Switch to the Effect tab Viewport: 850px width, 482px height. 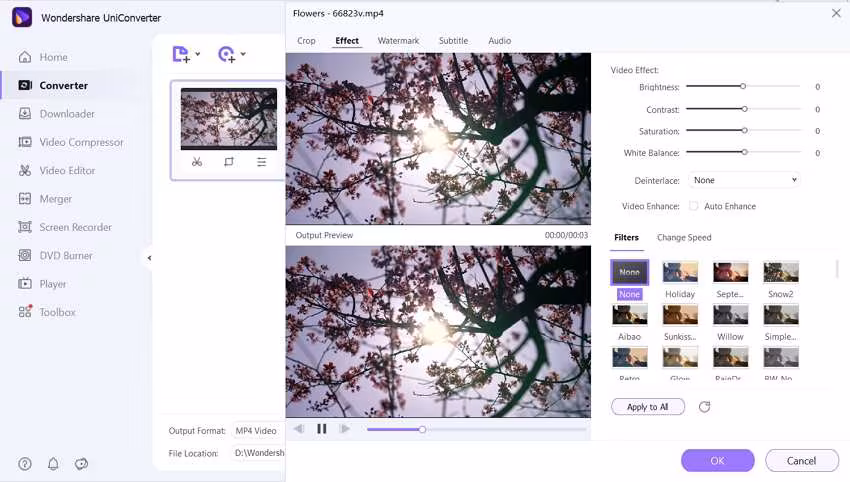[x=347, y=41]
